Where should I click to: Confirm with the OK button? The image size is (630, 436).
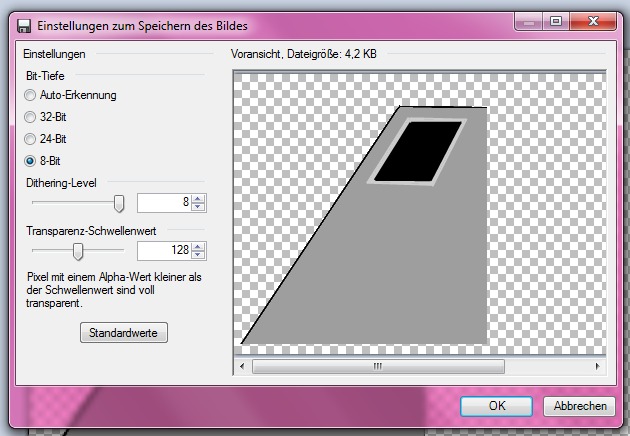pos(497,406)
